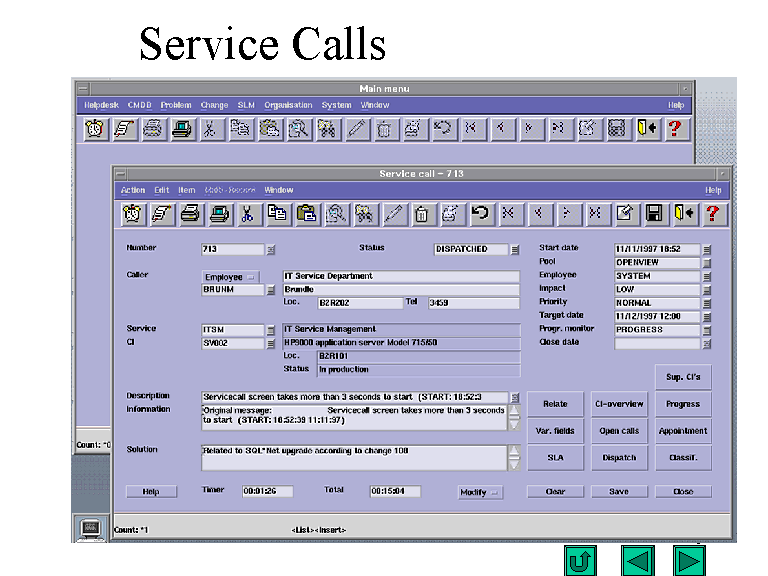Click the exit door icon in Service call toolbar
Screen dimensions: 768x576
click(683, 213)
